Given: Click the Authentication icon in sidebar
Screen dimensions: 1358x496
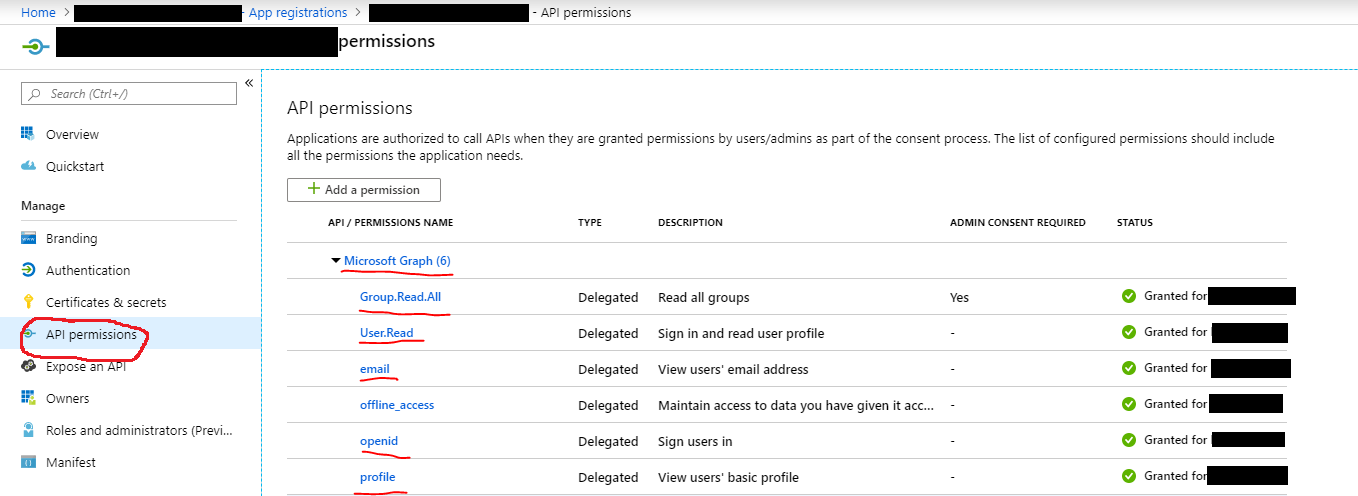Looking at the screenshot, I should (28, 270).
